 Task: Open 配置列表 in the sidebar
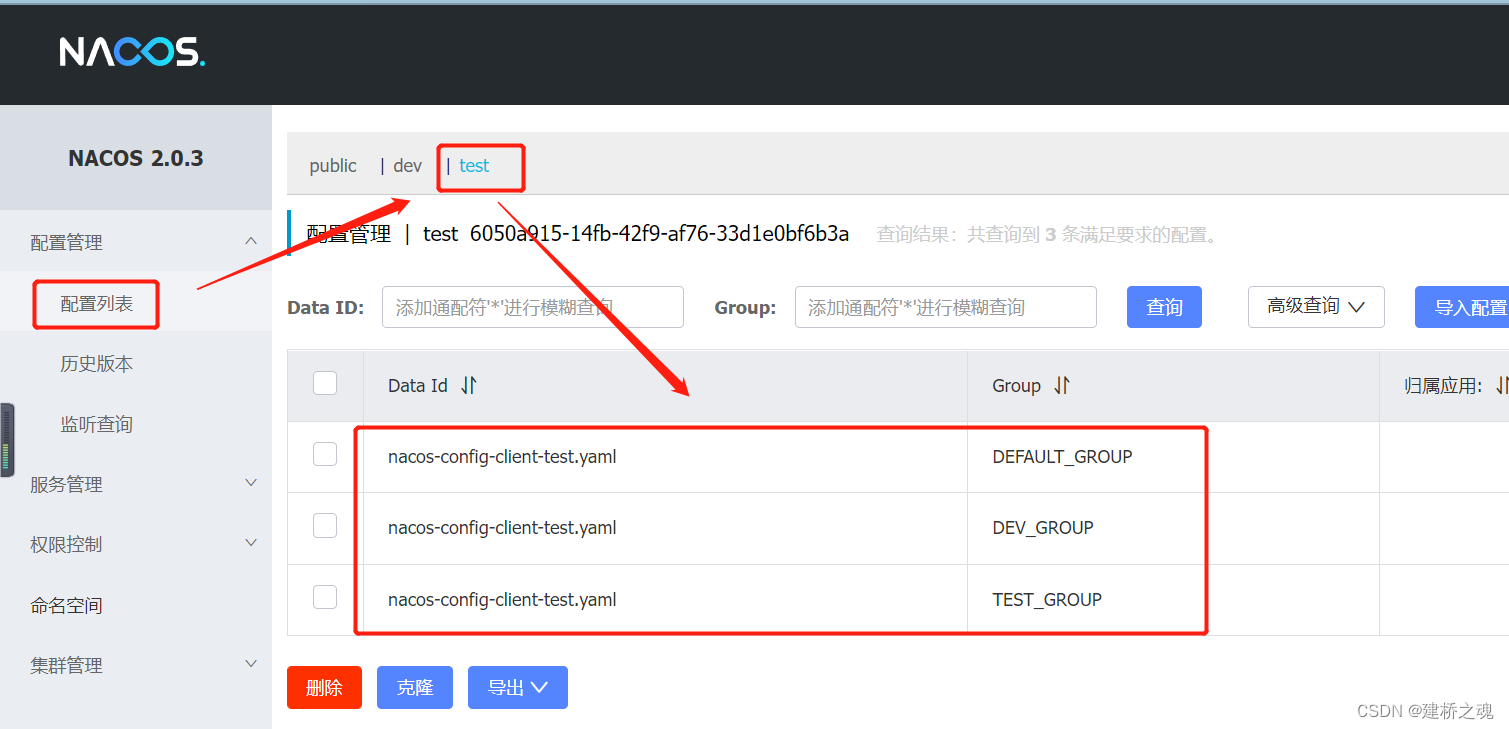coord(96,304)
